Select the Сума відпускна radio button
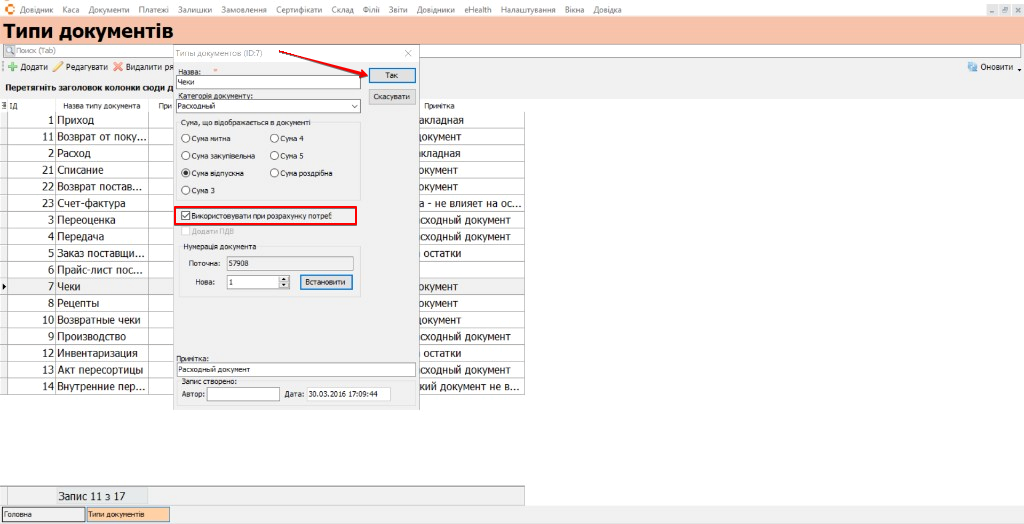This screenshot has width=1024, height=524. coord(186,173)
